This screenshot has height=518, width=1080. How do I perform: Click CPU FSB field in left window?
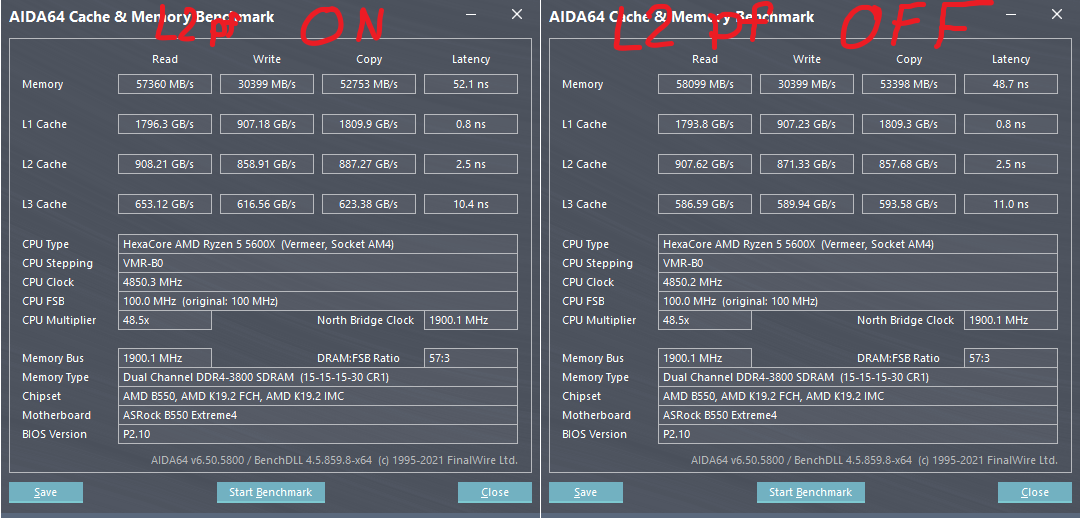point(318,301)
